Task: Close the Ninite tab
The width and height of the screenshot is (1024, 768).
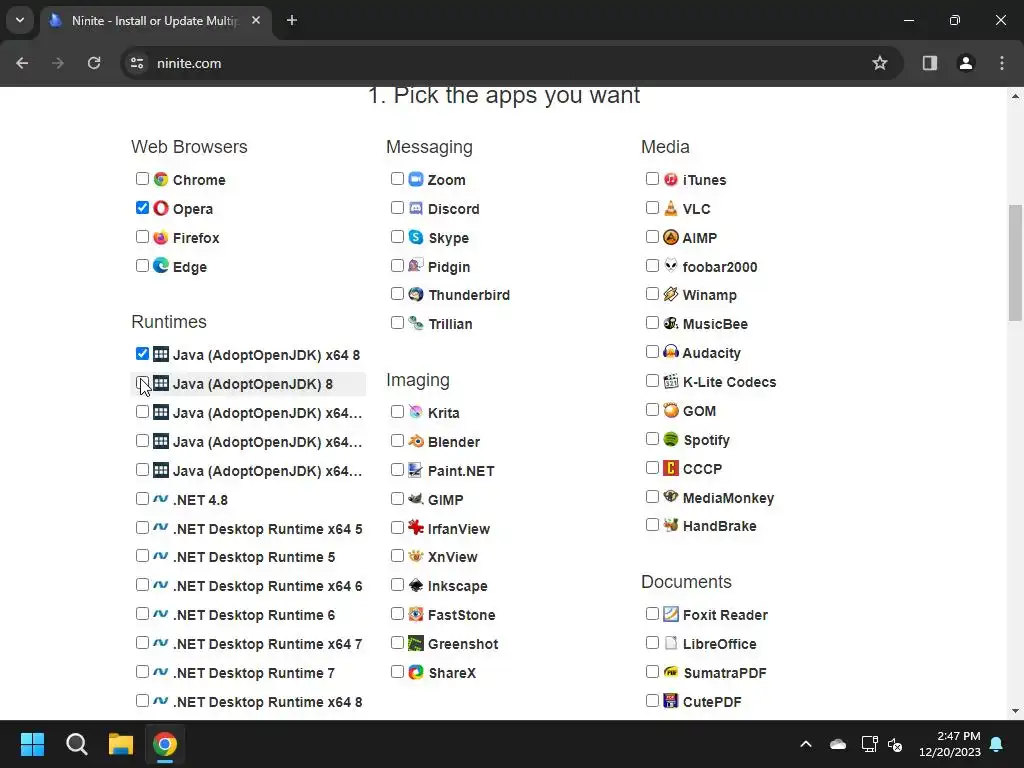Action: coord(256,20)
